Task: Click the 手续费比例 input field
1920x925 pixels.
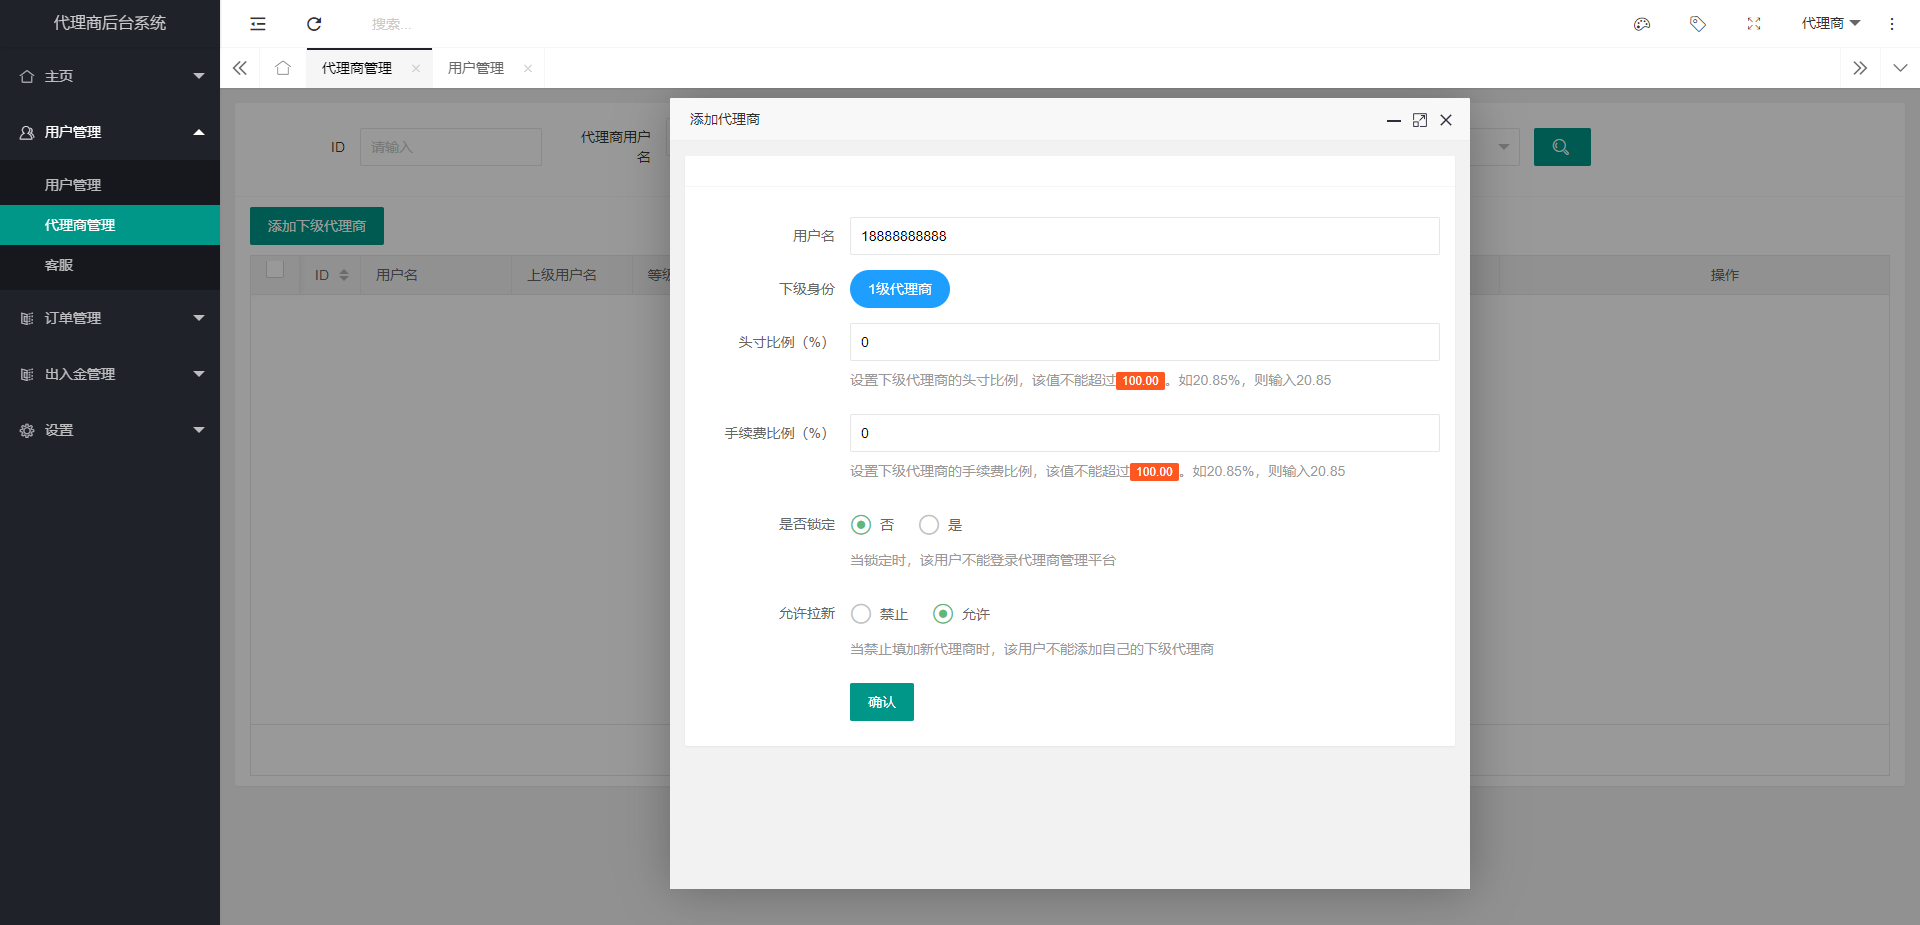Action: point(1144,433)
